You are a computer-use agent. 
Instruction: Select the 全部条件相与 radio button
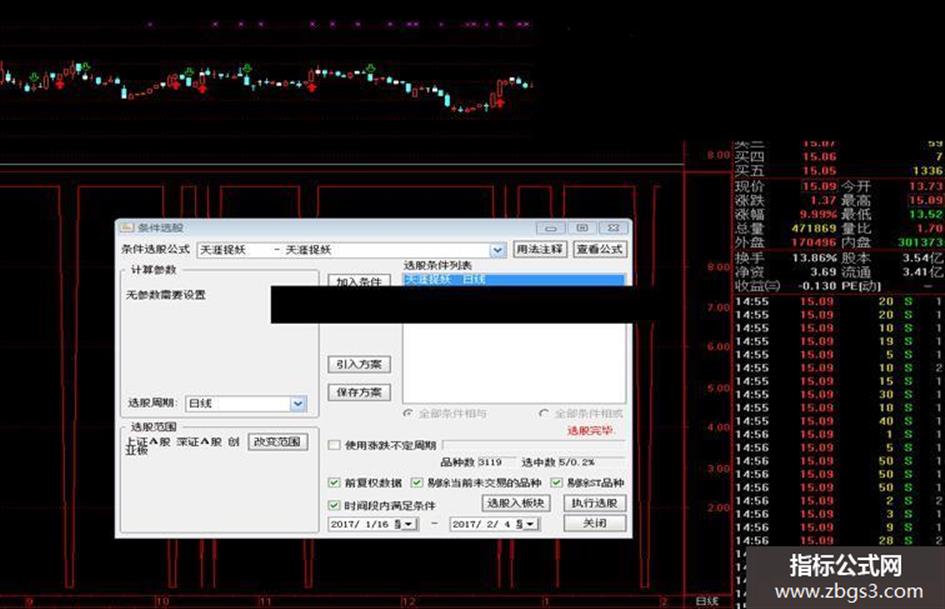point(408,414)
